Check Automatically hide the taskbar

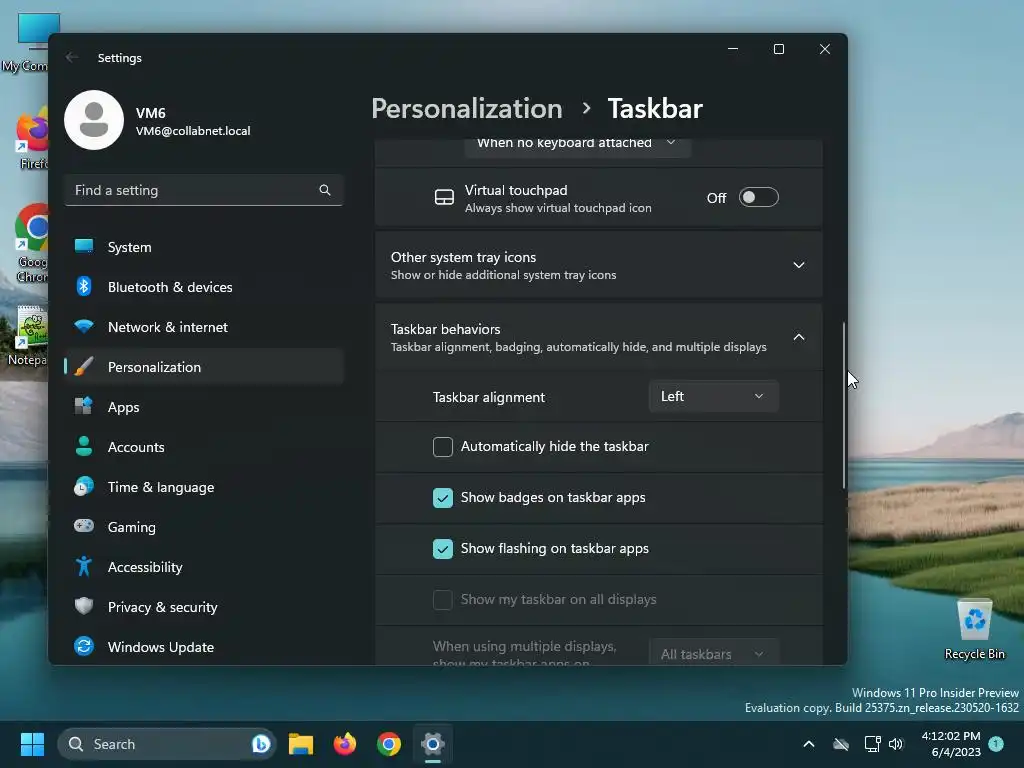tap(443, 447)
